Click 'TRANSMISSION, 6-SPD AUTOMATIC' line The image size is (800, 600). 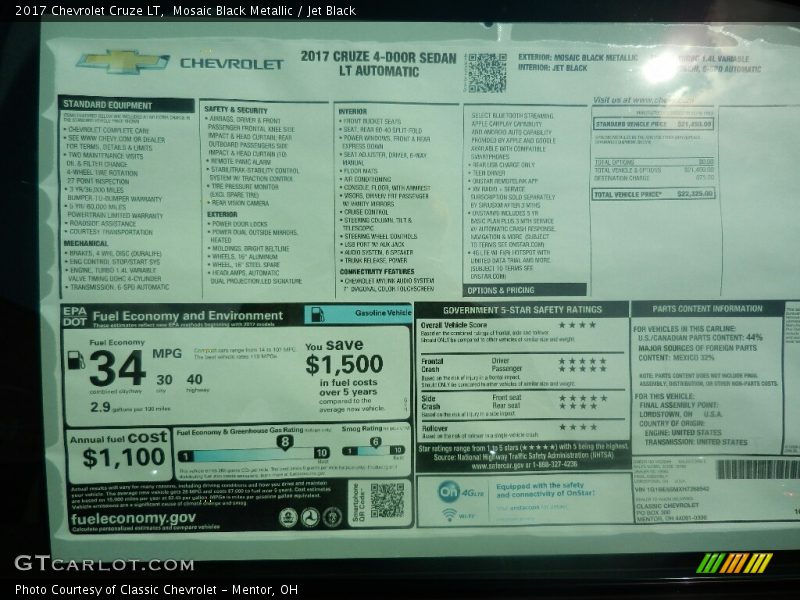click(x=117, y=287)
